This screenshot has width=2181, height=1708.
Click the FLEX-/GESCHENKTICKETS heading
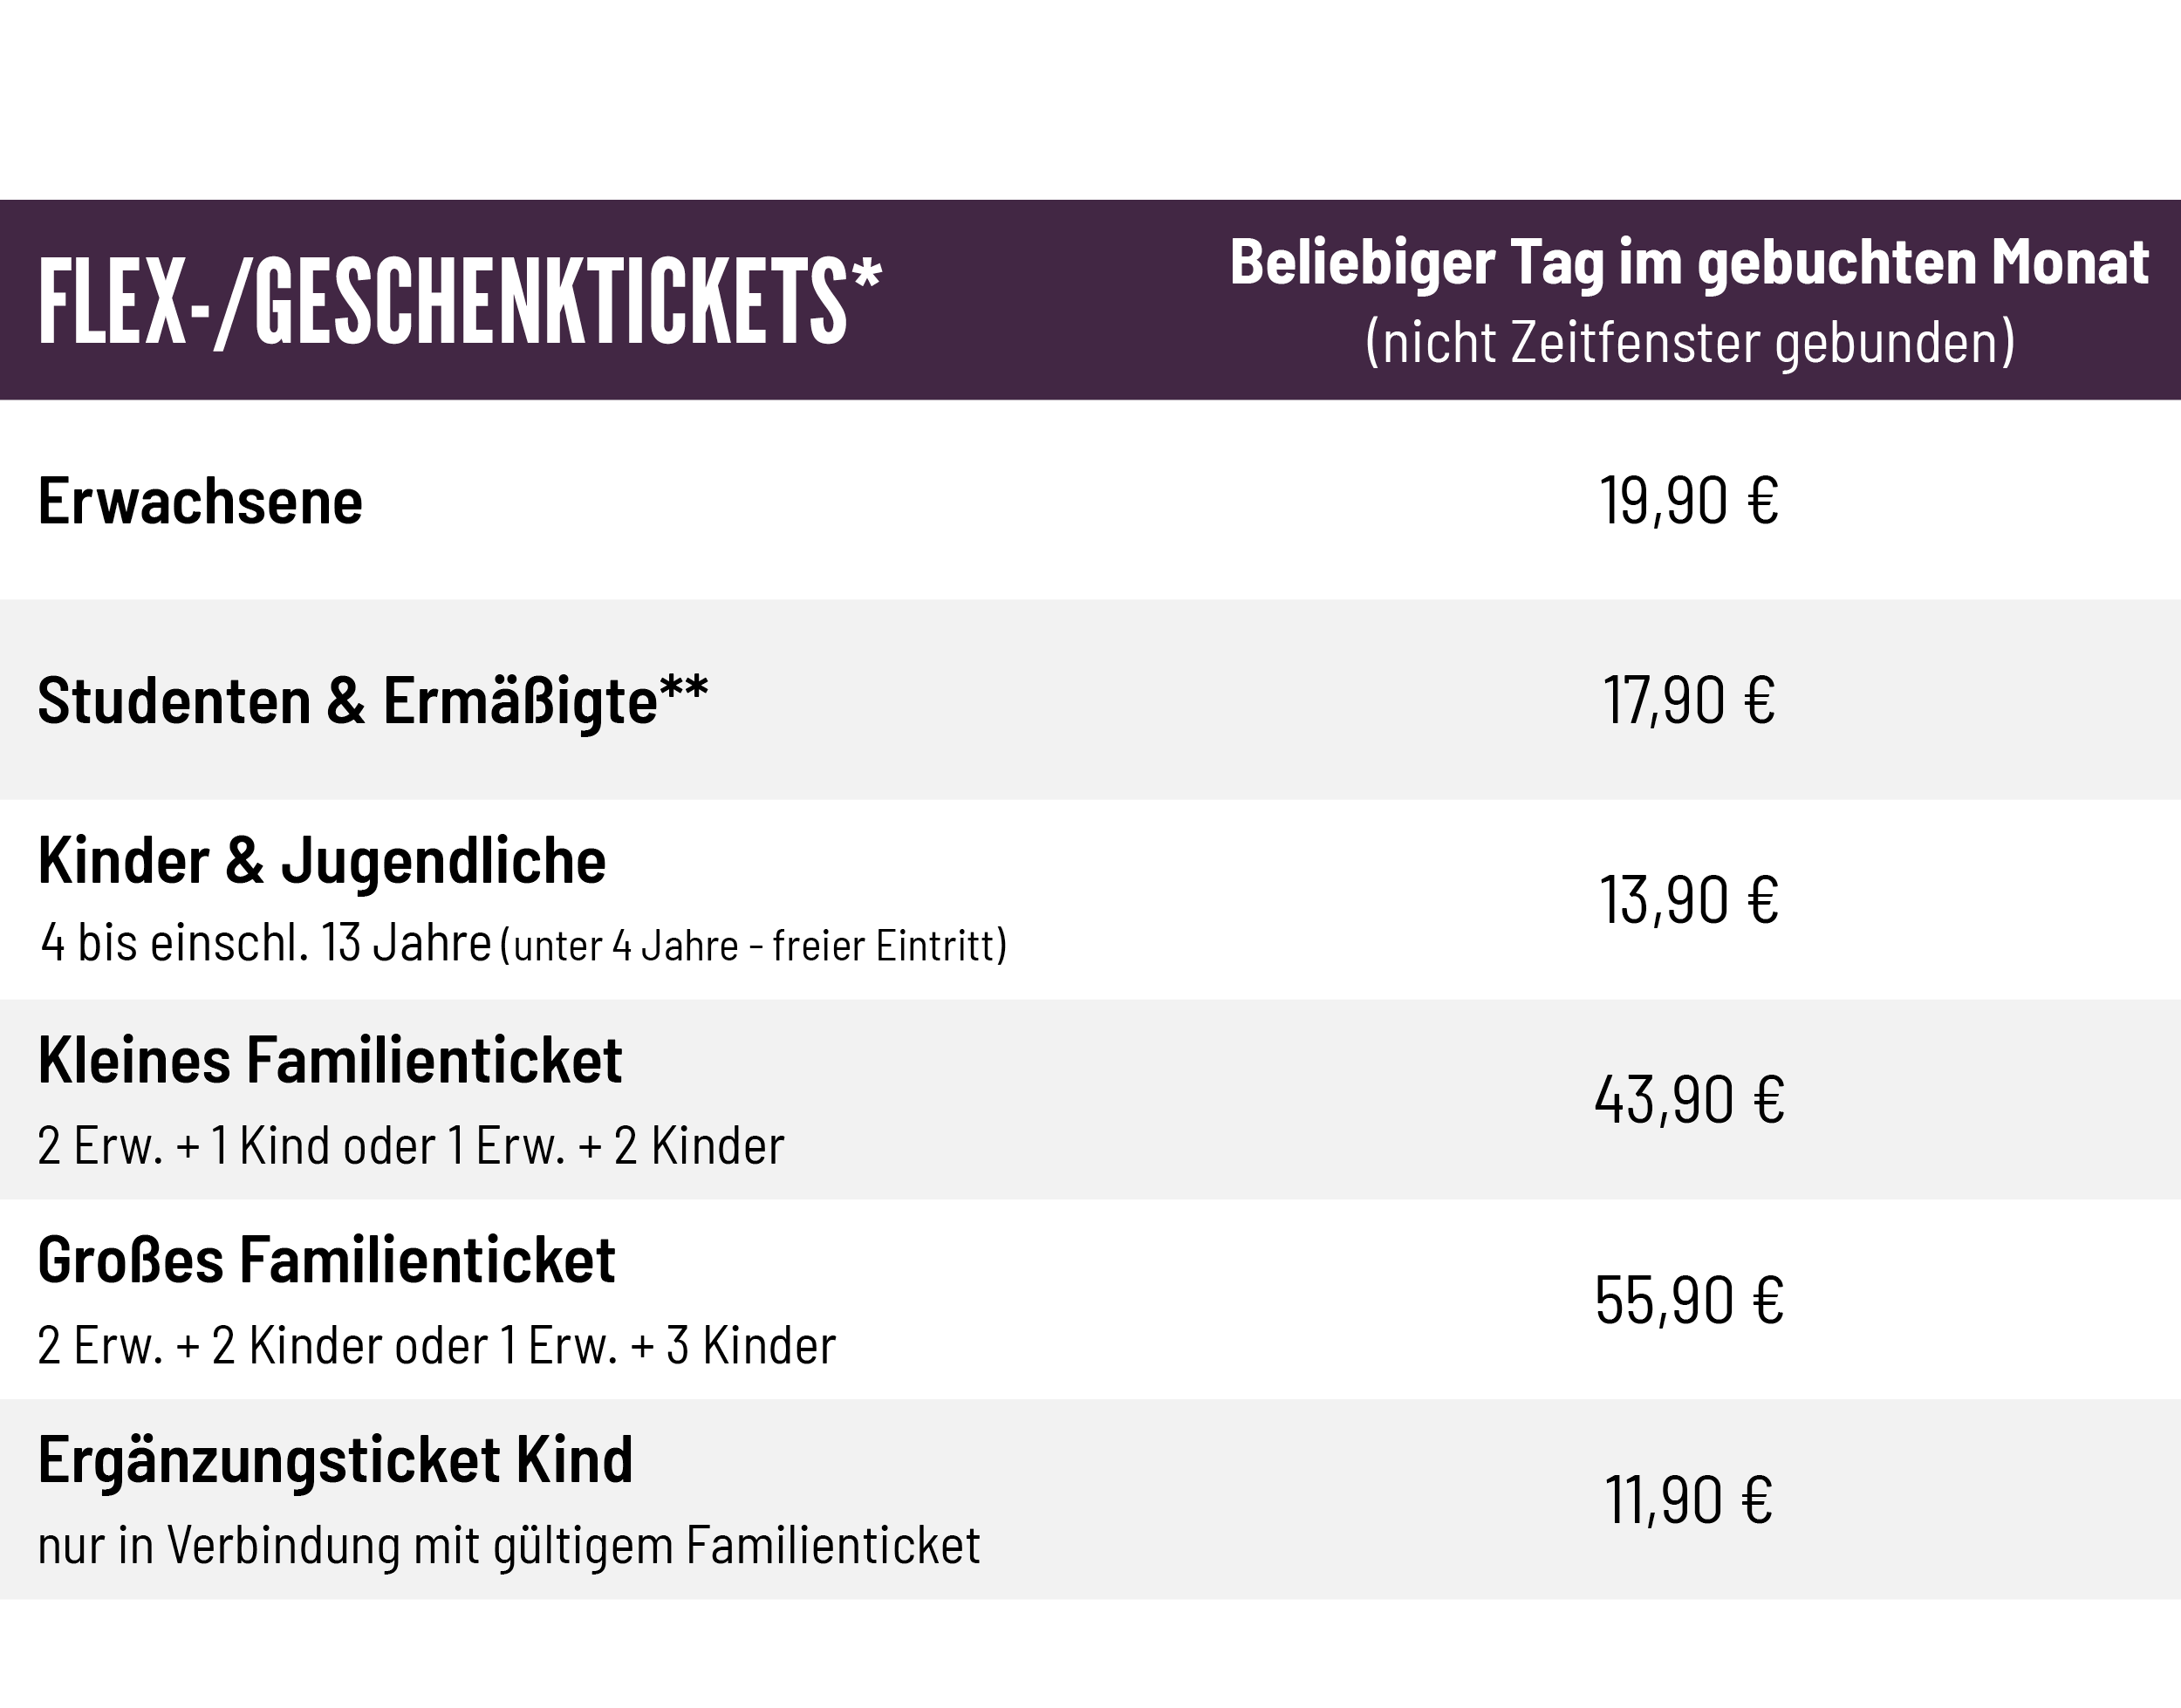460,301
